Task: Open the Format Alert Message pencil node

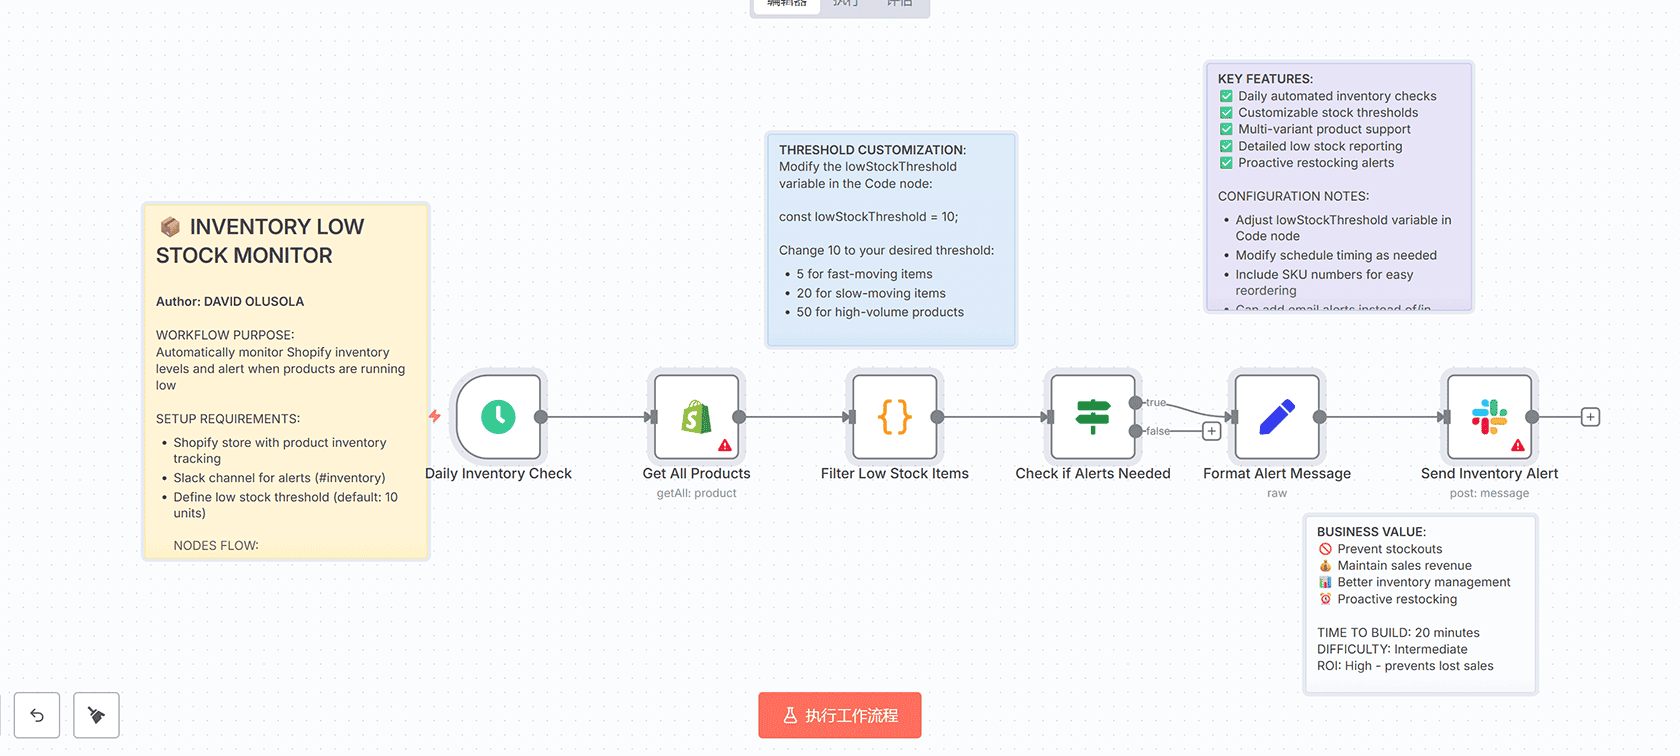Action: click(1276, 417)
